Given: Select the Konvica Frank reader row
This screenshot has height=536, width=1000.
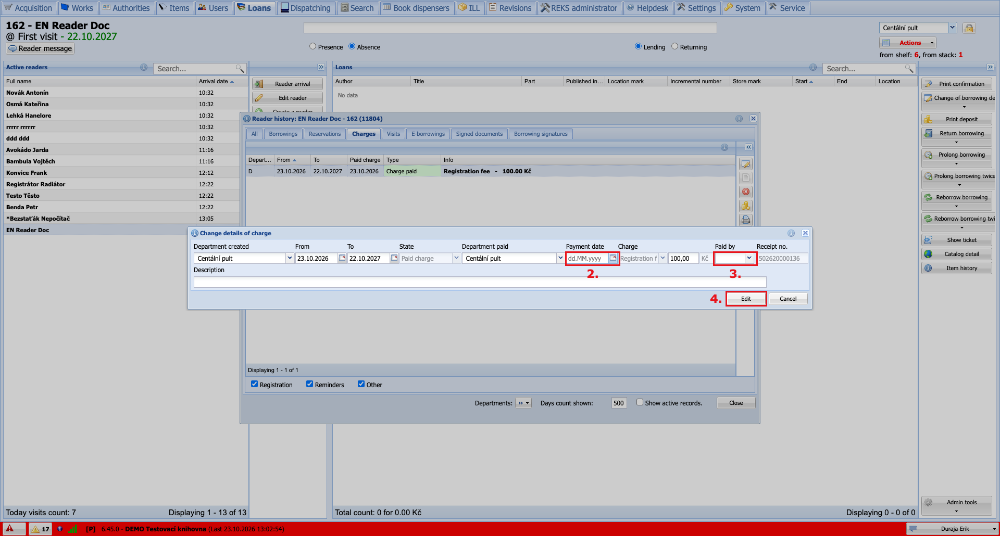Looking at the screenshot, I should point(124,173).
